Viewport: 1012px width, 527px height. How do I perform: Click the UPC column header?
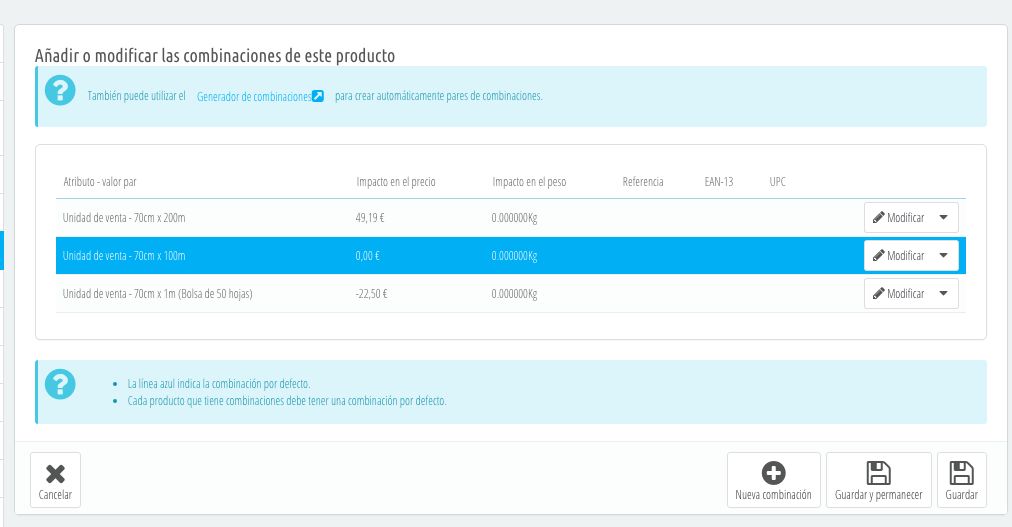click(778, 182)
